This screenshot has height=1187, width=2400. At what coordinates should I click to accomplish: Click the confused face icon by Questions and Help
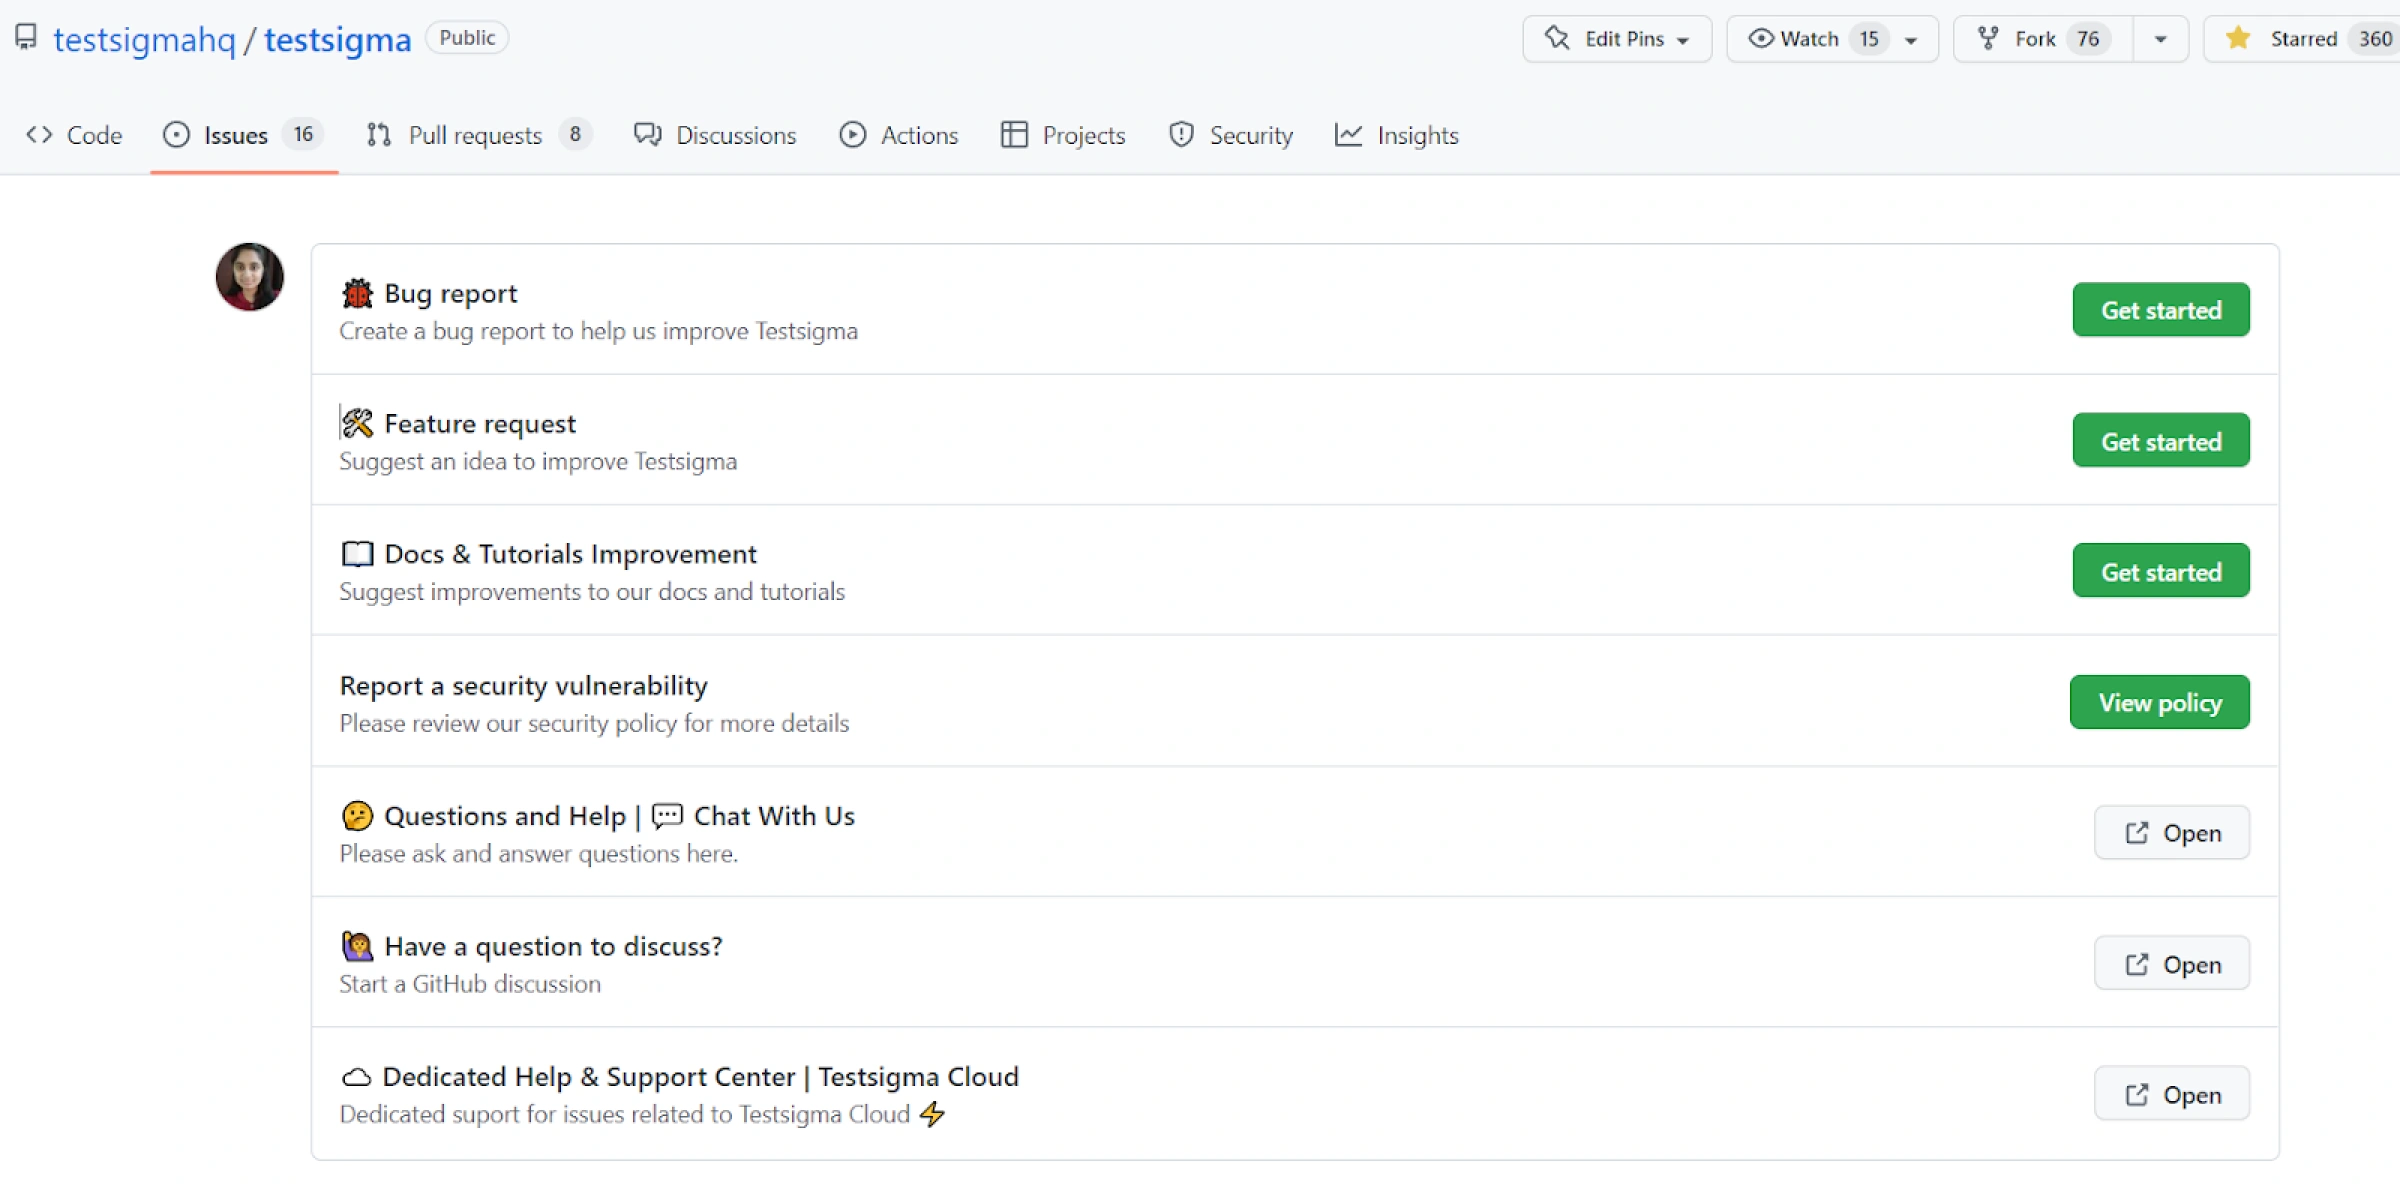(x=357, y=816)
